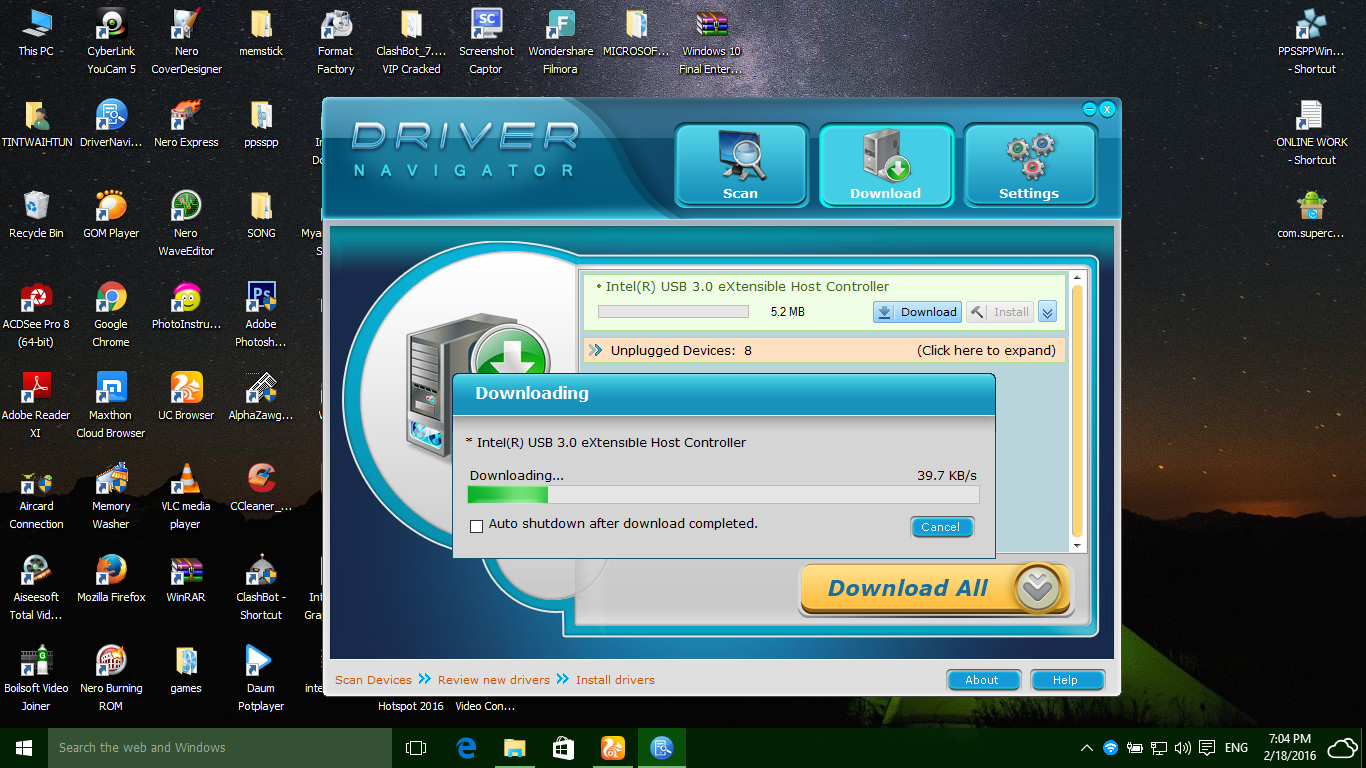Open Nero CoverDesigner shortcut

click(187, 41)
